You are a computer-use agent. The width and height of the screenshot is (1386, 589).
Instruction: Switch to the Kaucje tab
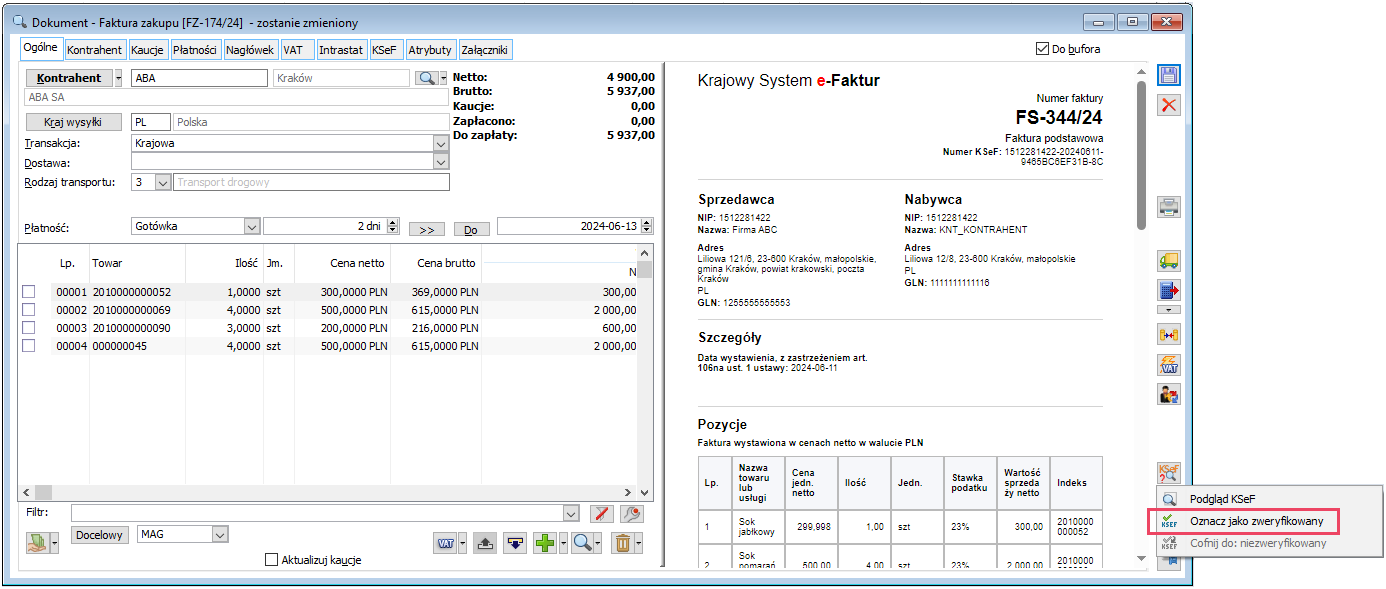click(x=148, y=49)
